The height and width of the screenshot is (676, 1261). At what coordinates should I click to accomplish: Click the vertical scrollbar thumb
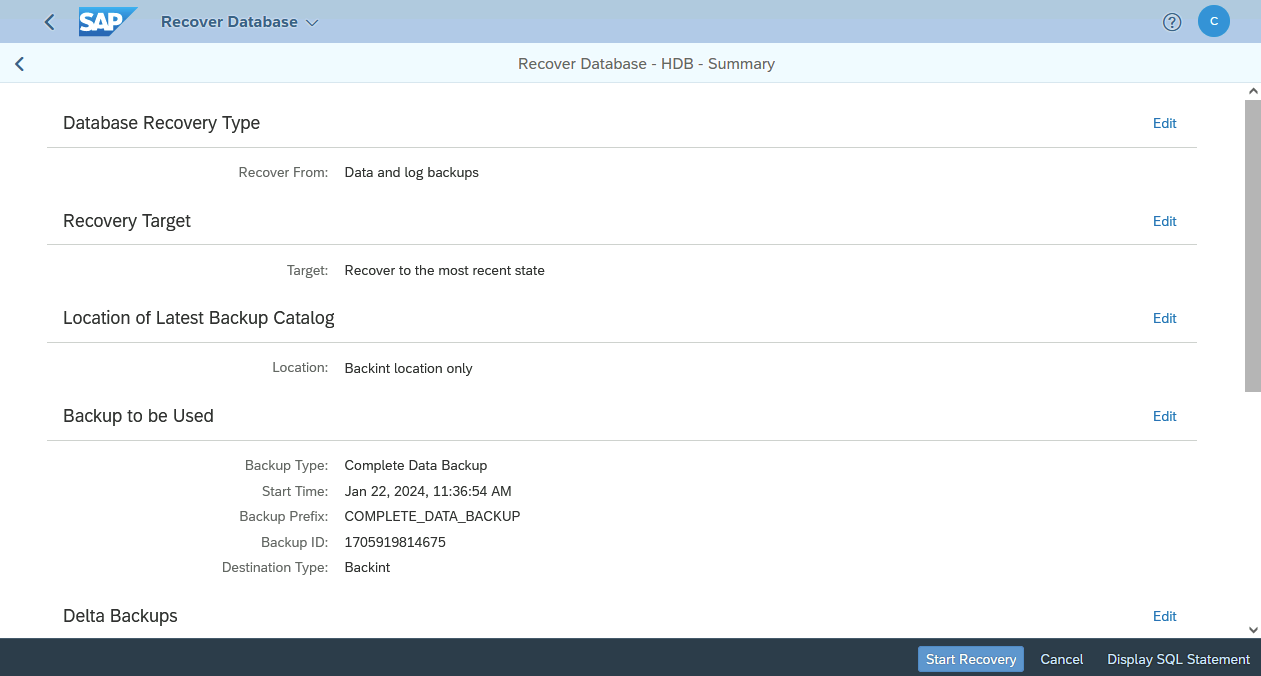click(x=1253, y=240)
